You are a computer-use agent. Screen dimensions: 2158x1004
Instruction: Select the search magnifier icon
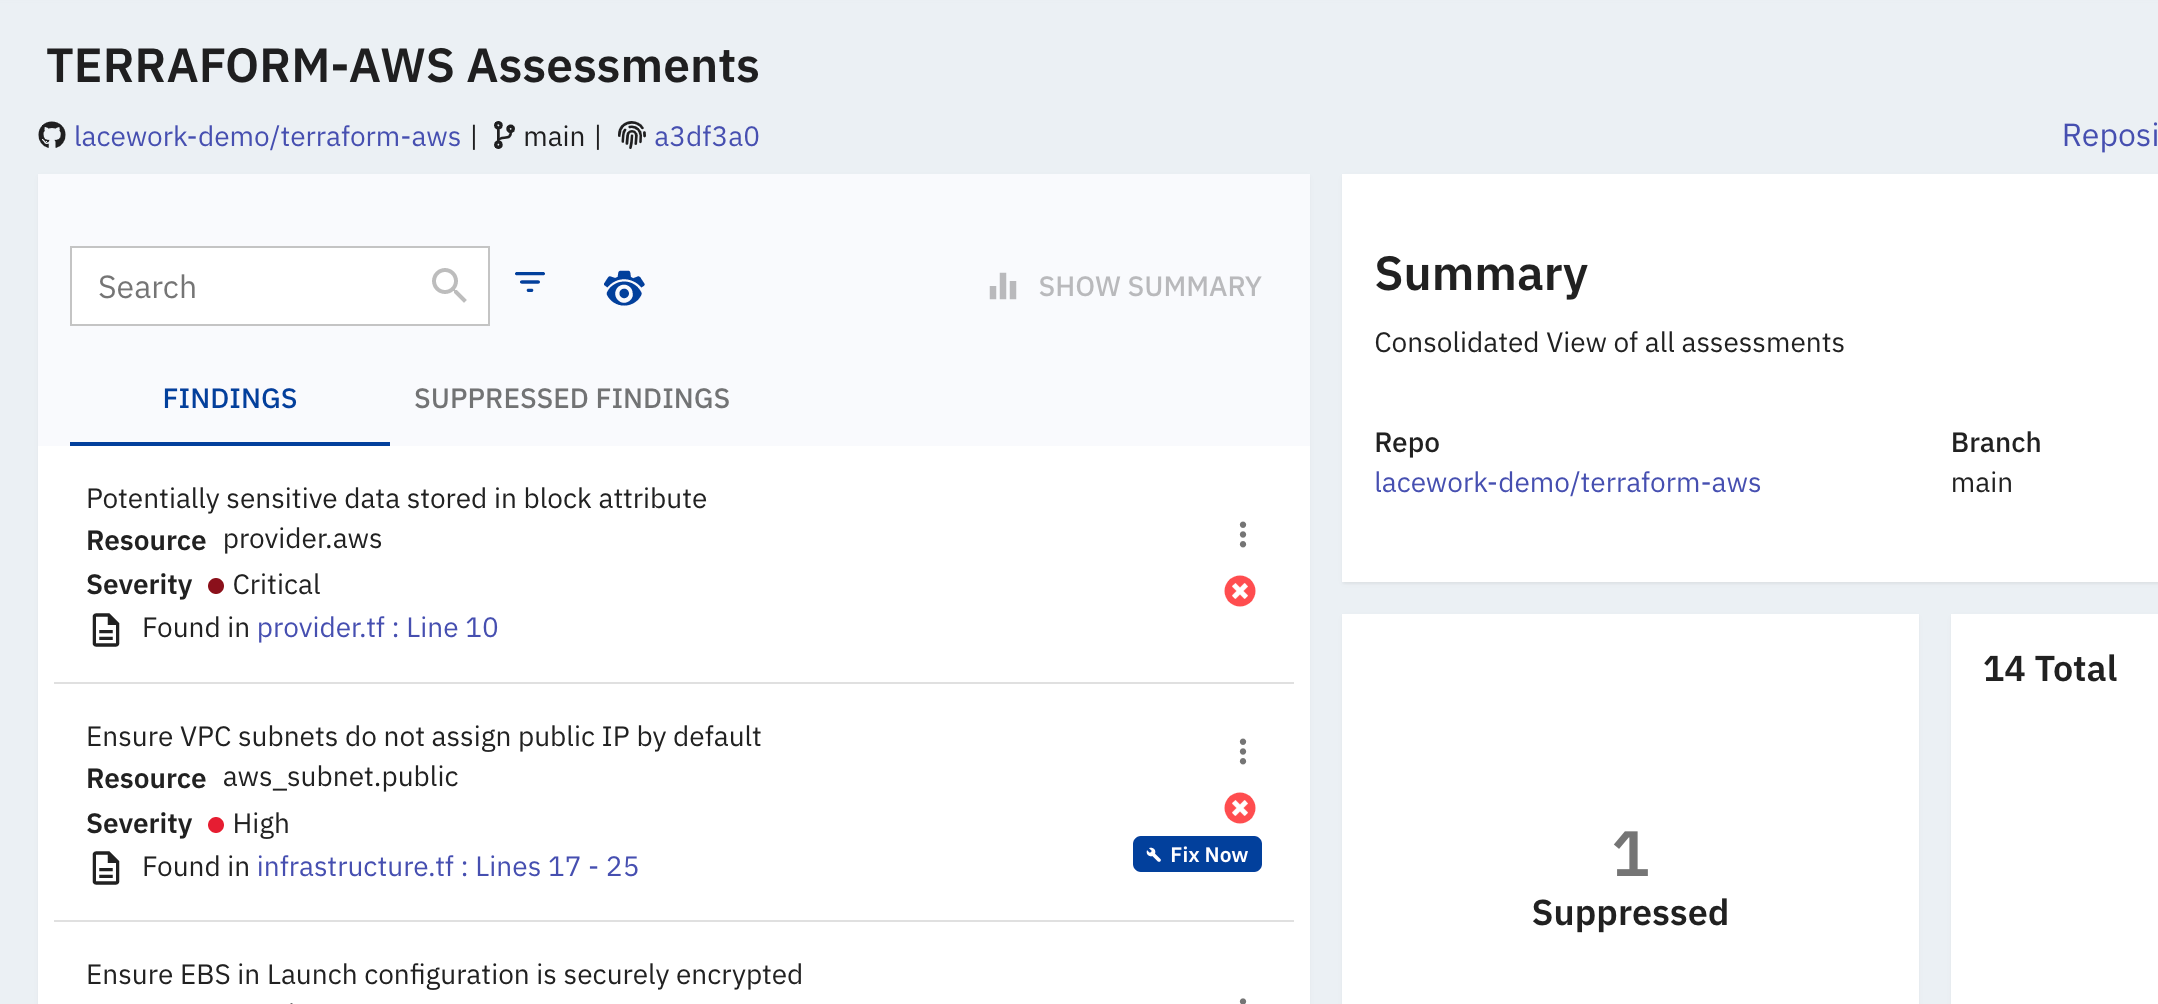click(449, 285)
